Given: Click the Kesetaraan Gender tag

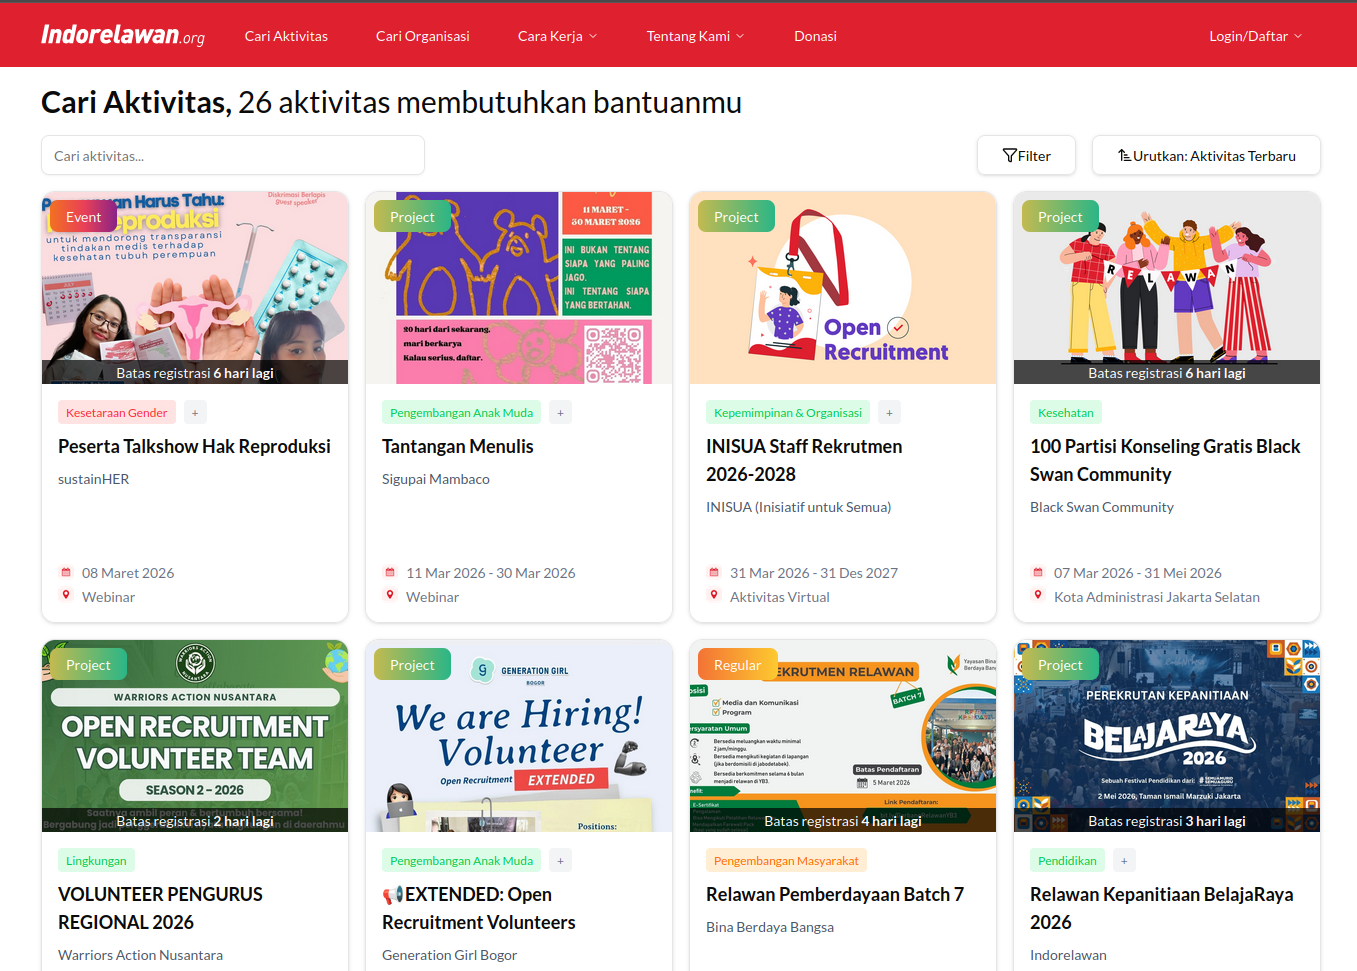Looking at the screenshot, I should 117,413.
